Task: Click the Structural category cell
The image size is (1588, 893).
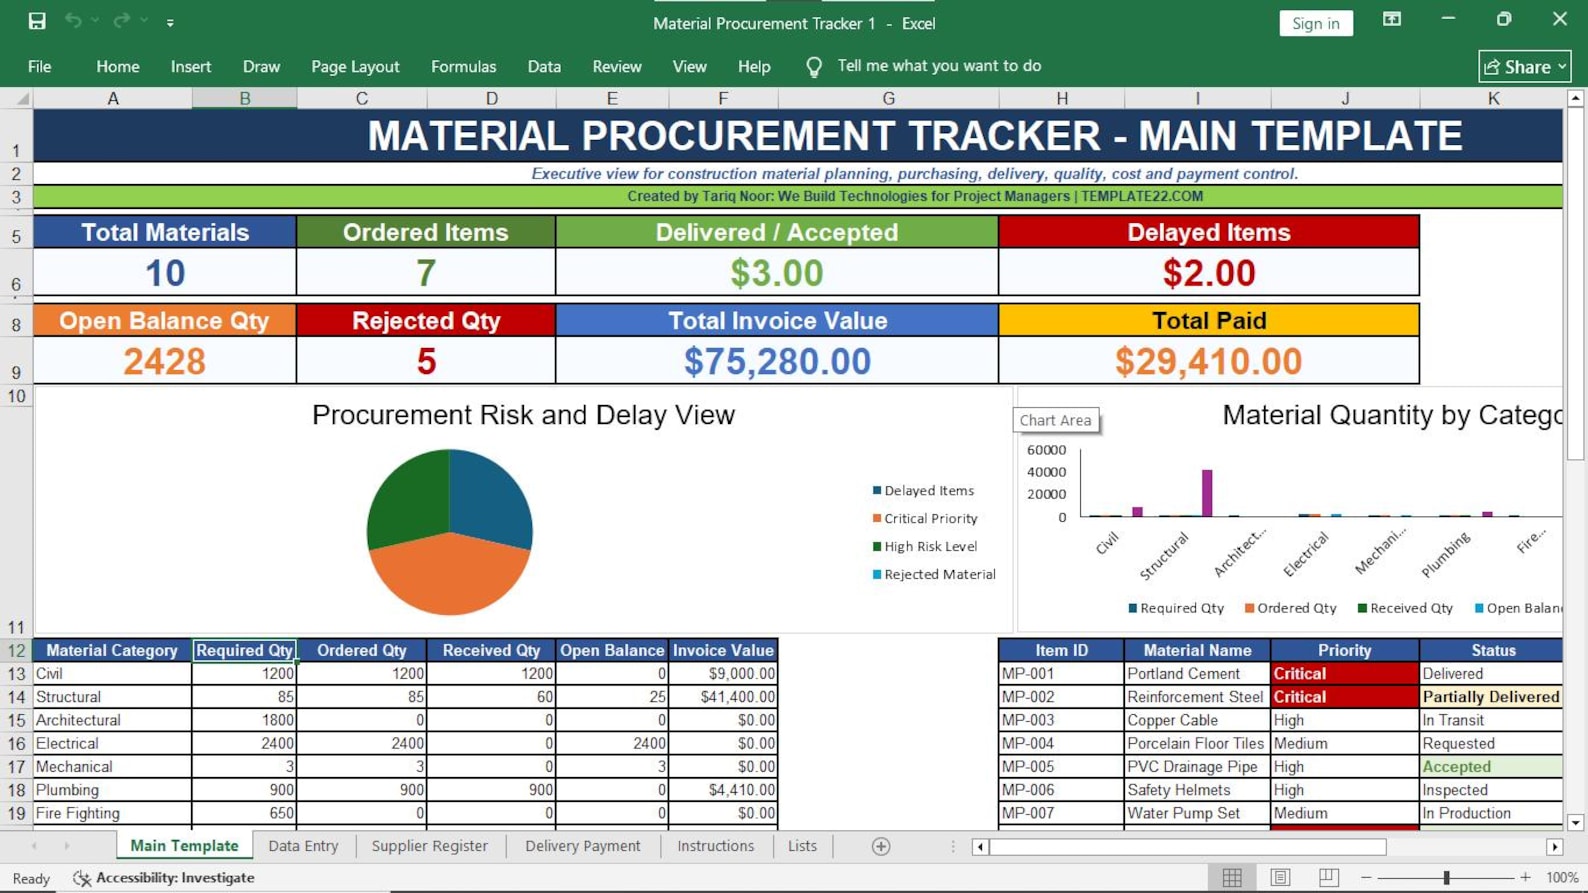Action: 113,697
